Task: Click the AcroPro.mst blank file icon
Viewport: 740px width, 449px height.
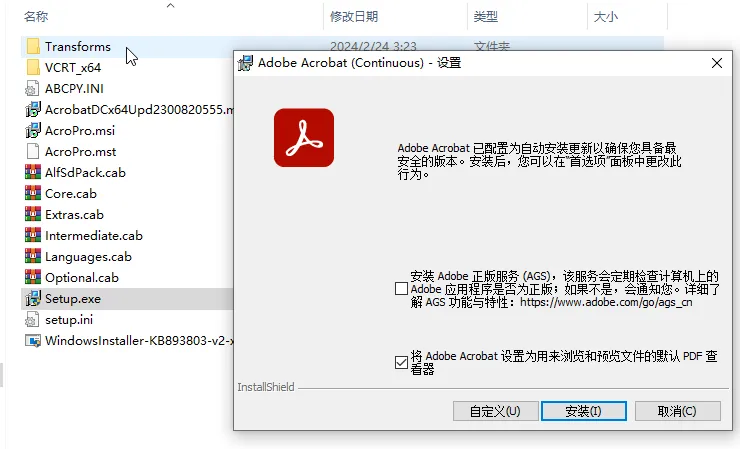Action: 33,152
